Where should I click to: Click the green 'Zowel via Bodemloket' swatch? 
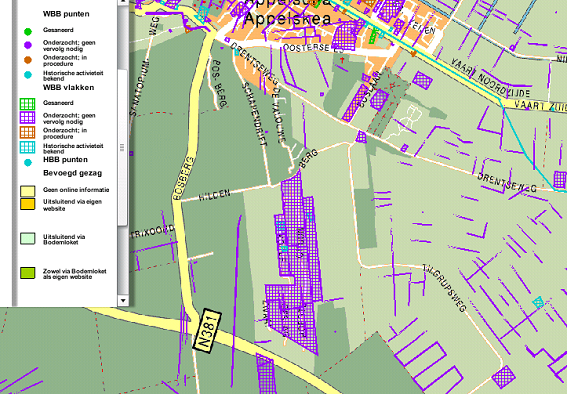tap(28, 273)
